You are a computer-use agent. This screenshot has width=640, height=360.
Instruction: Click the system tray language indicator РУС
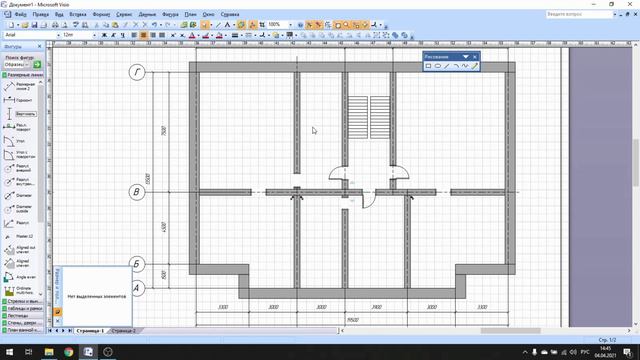coord(585,352)
